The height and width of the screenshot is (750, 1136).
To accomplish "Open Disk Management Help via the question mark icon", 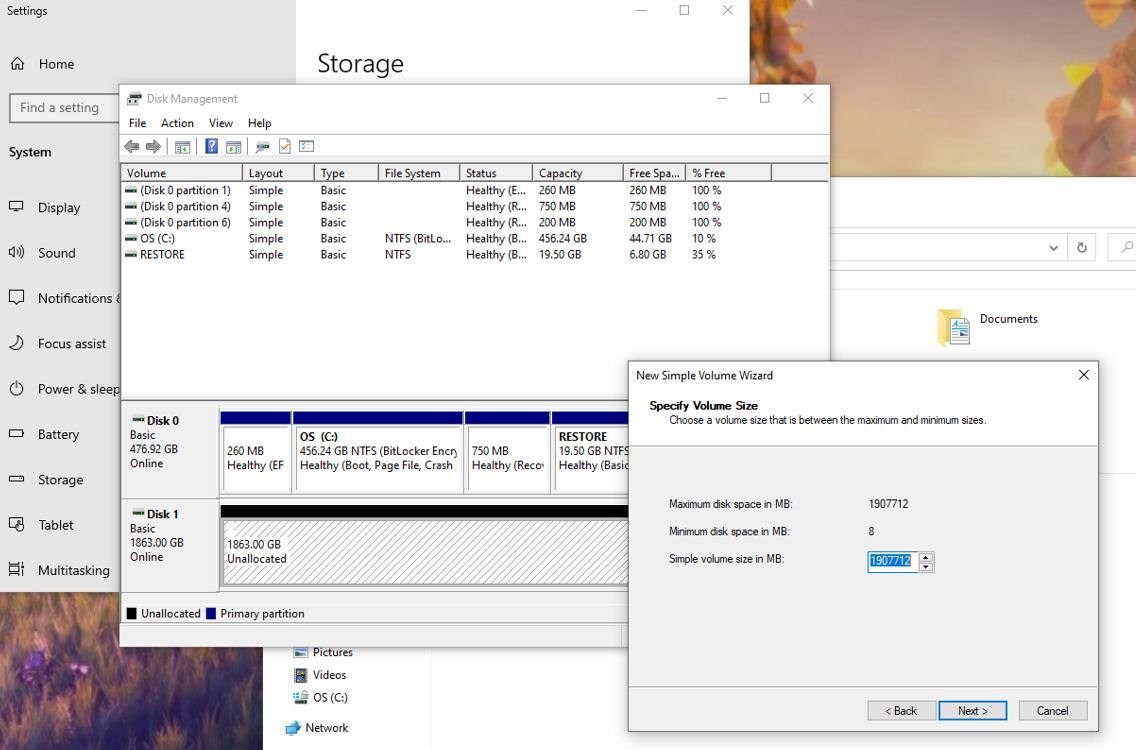I will [x=211, y=146].
